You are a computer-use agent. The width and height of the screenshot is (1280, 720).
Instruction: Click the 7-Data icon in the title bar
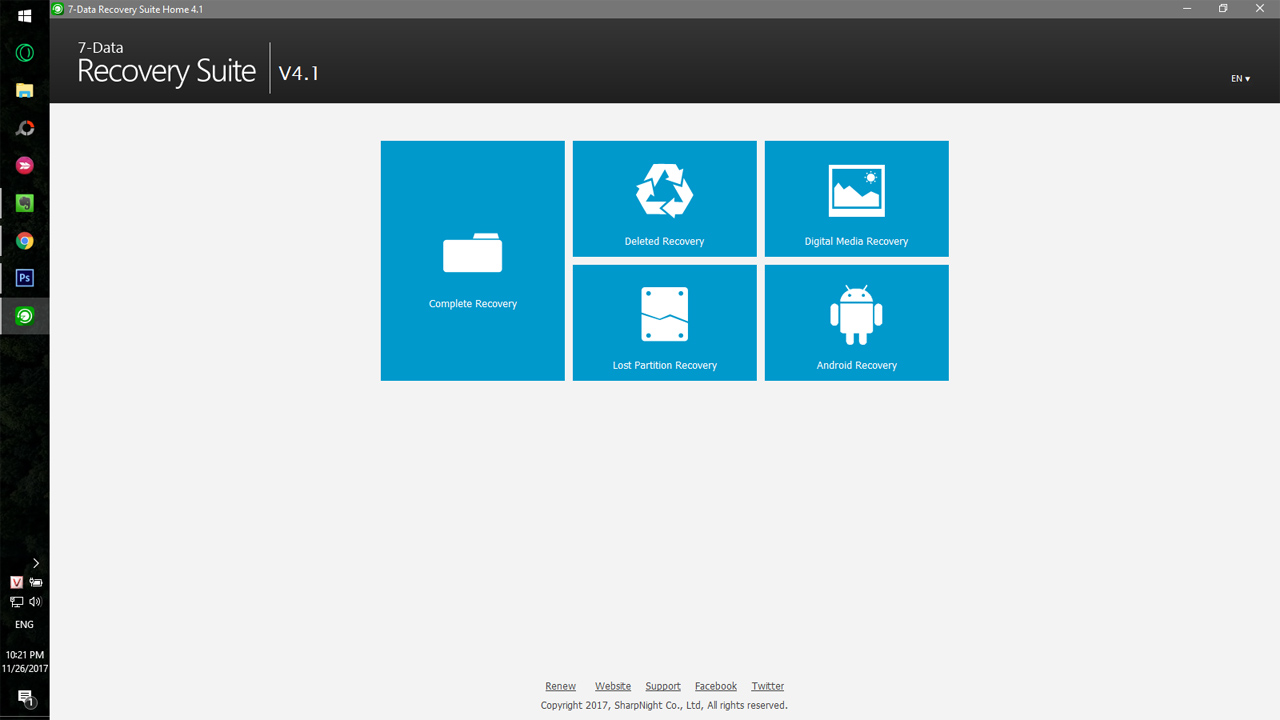pos(58,8)
